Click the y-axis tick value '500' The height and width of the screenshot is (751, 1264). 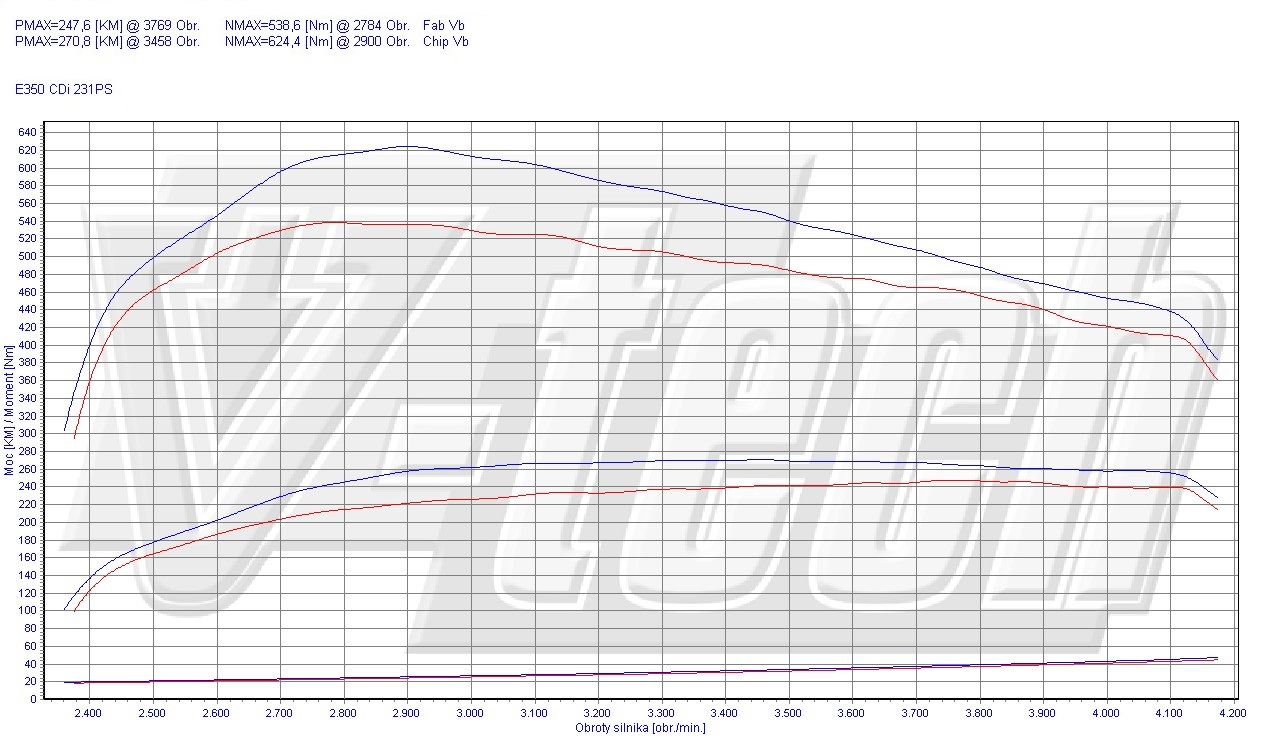click(27, 256)
